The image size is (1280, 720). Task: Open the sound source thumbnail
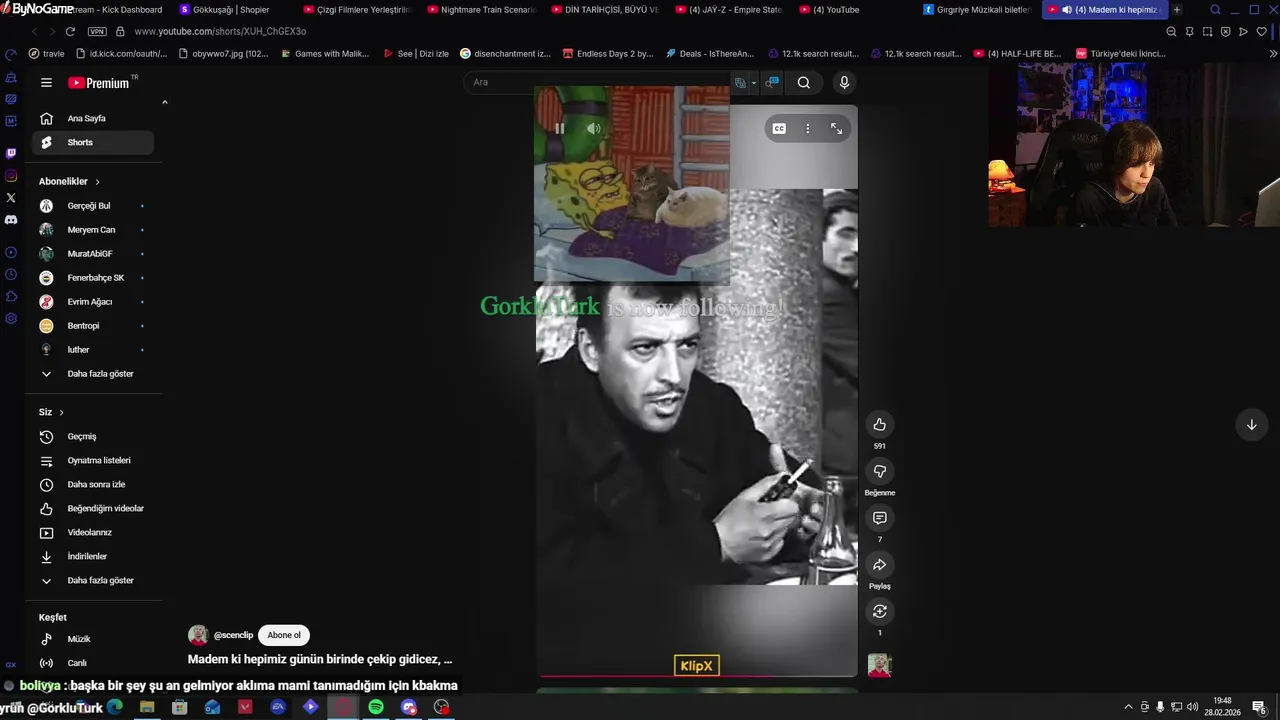tap(879, 665)
